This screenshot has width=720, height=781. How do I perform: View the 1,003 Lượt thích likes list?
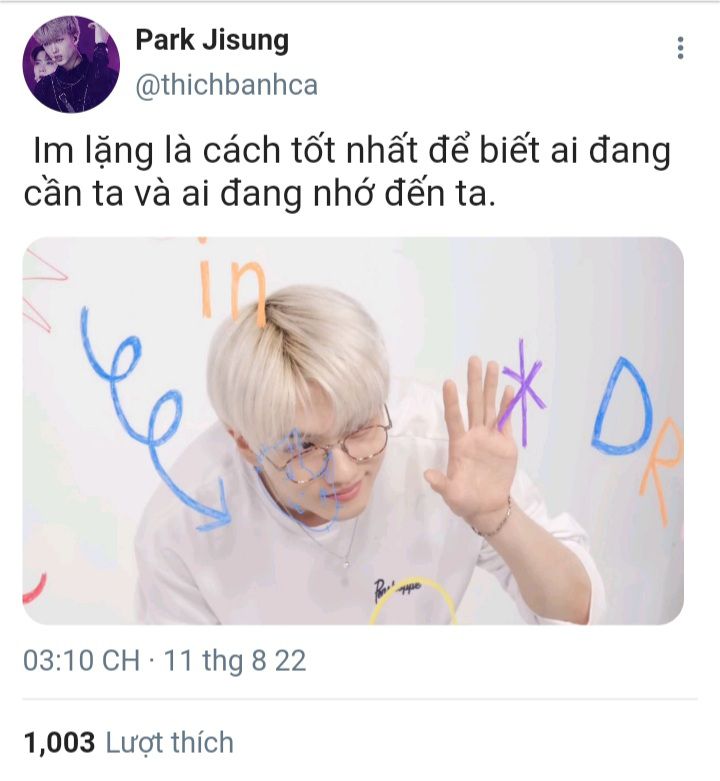tap(128, 742)
